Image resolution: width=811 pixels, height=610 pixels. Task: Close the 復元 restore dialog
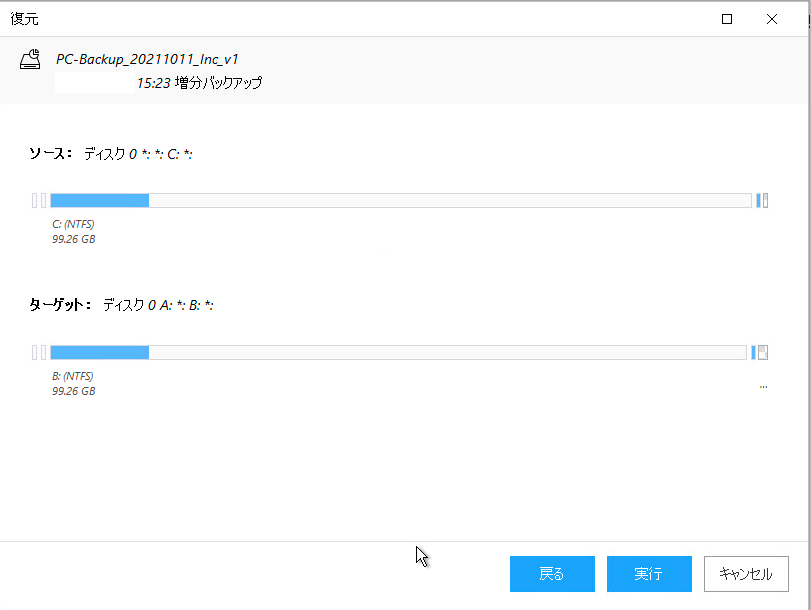(x=772, y=18)
